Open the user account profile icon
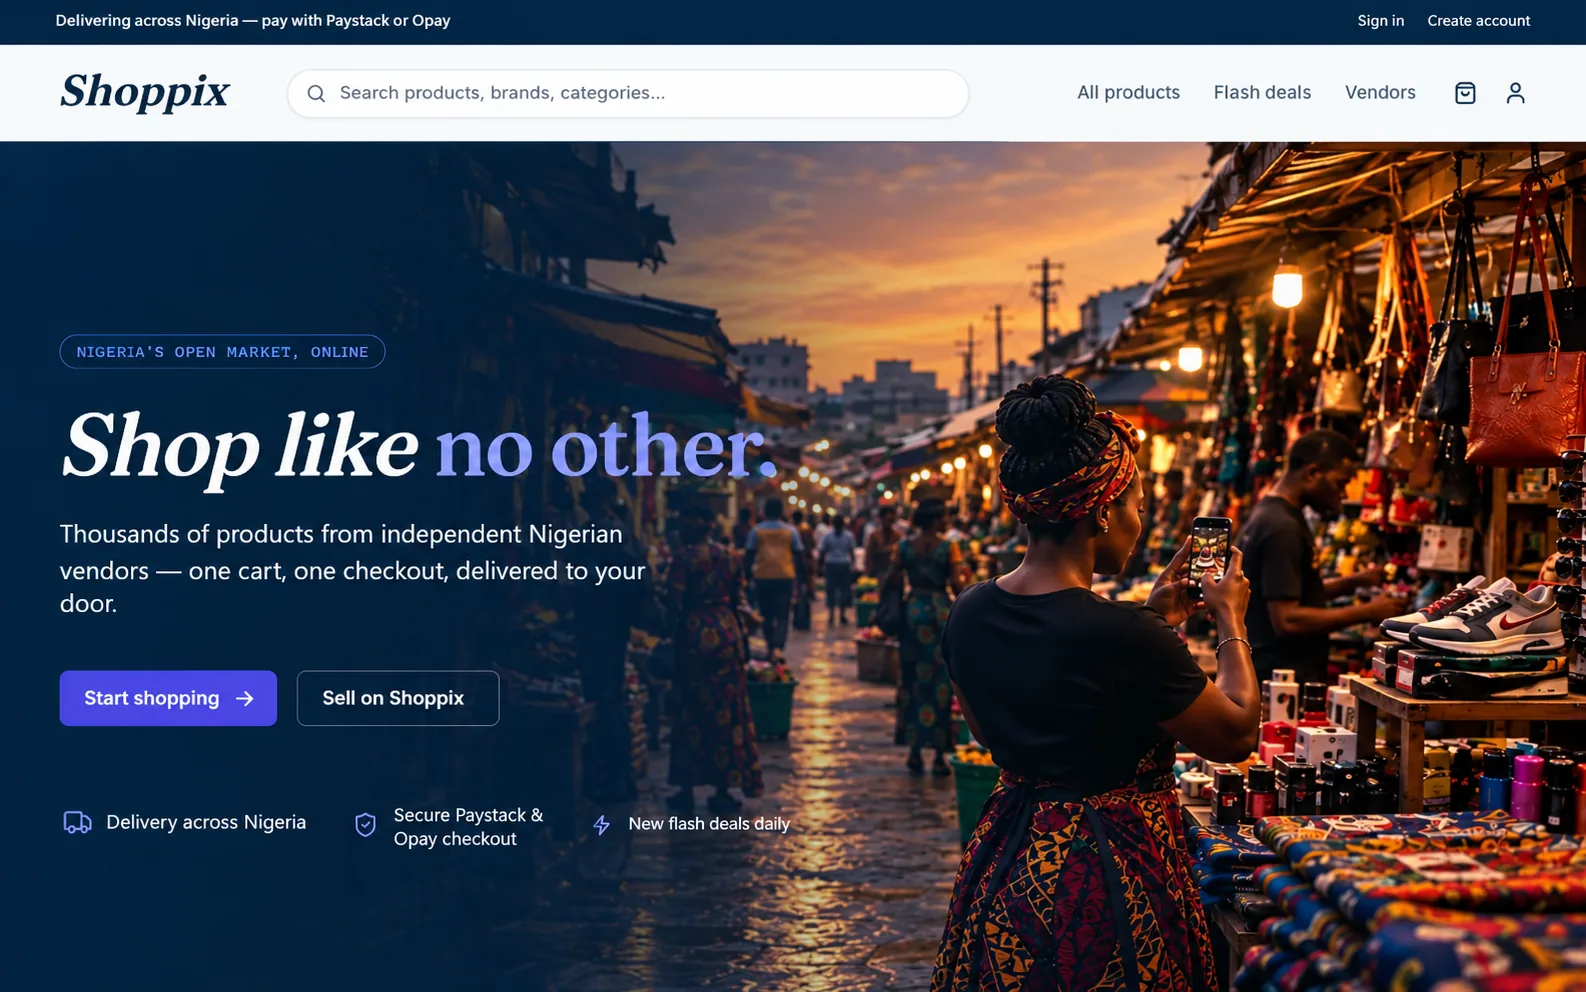Viewport: 1586px width, 992px height. (1515, 93)
